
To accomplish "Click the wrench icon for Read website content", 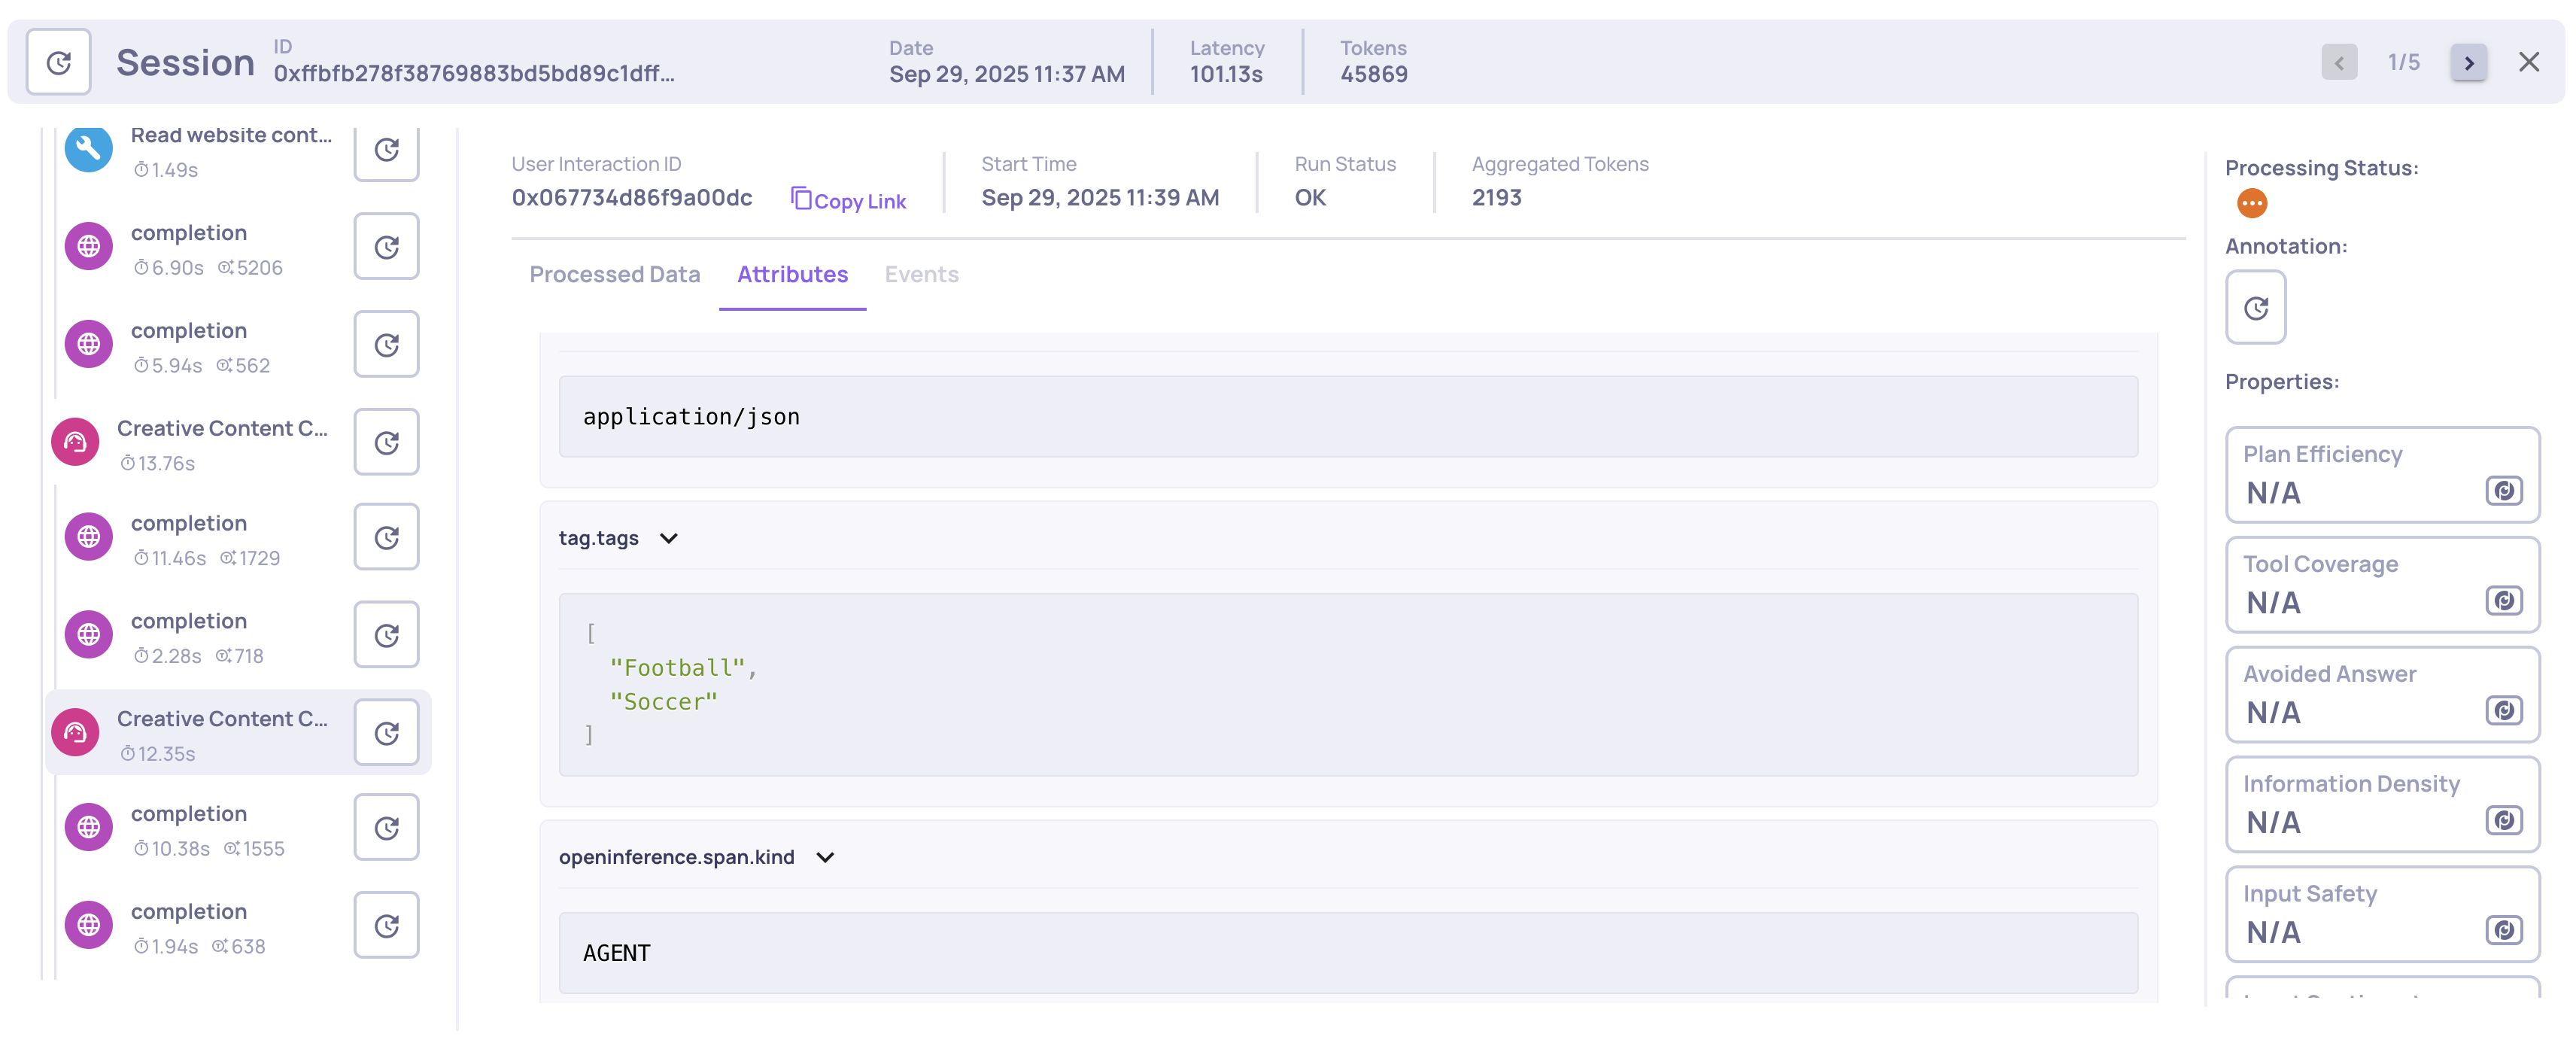I will pyautogui.click(x=88, y=149).
